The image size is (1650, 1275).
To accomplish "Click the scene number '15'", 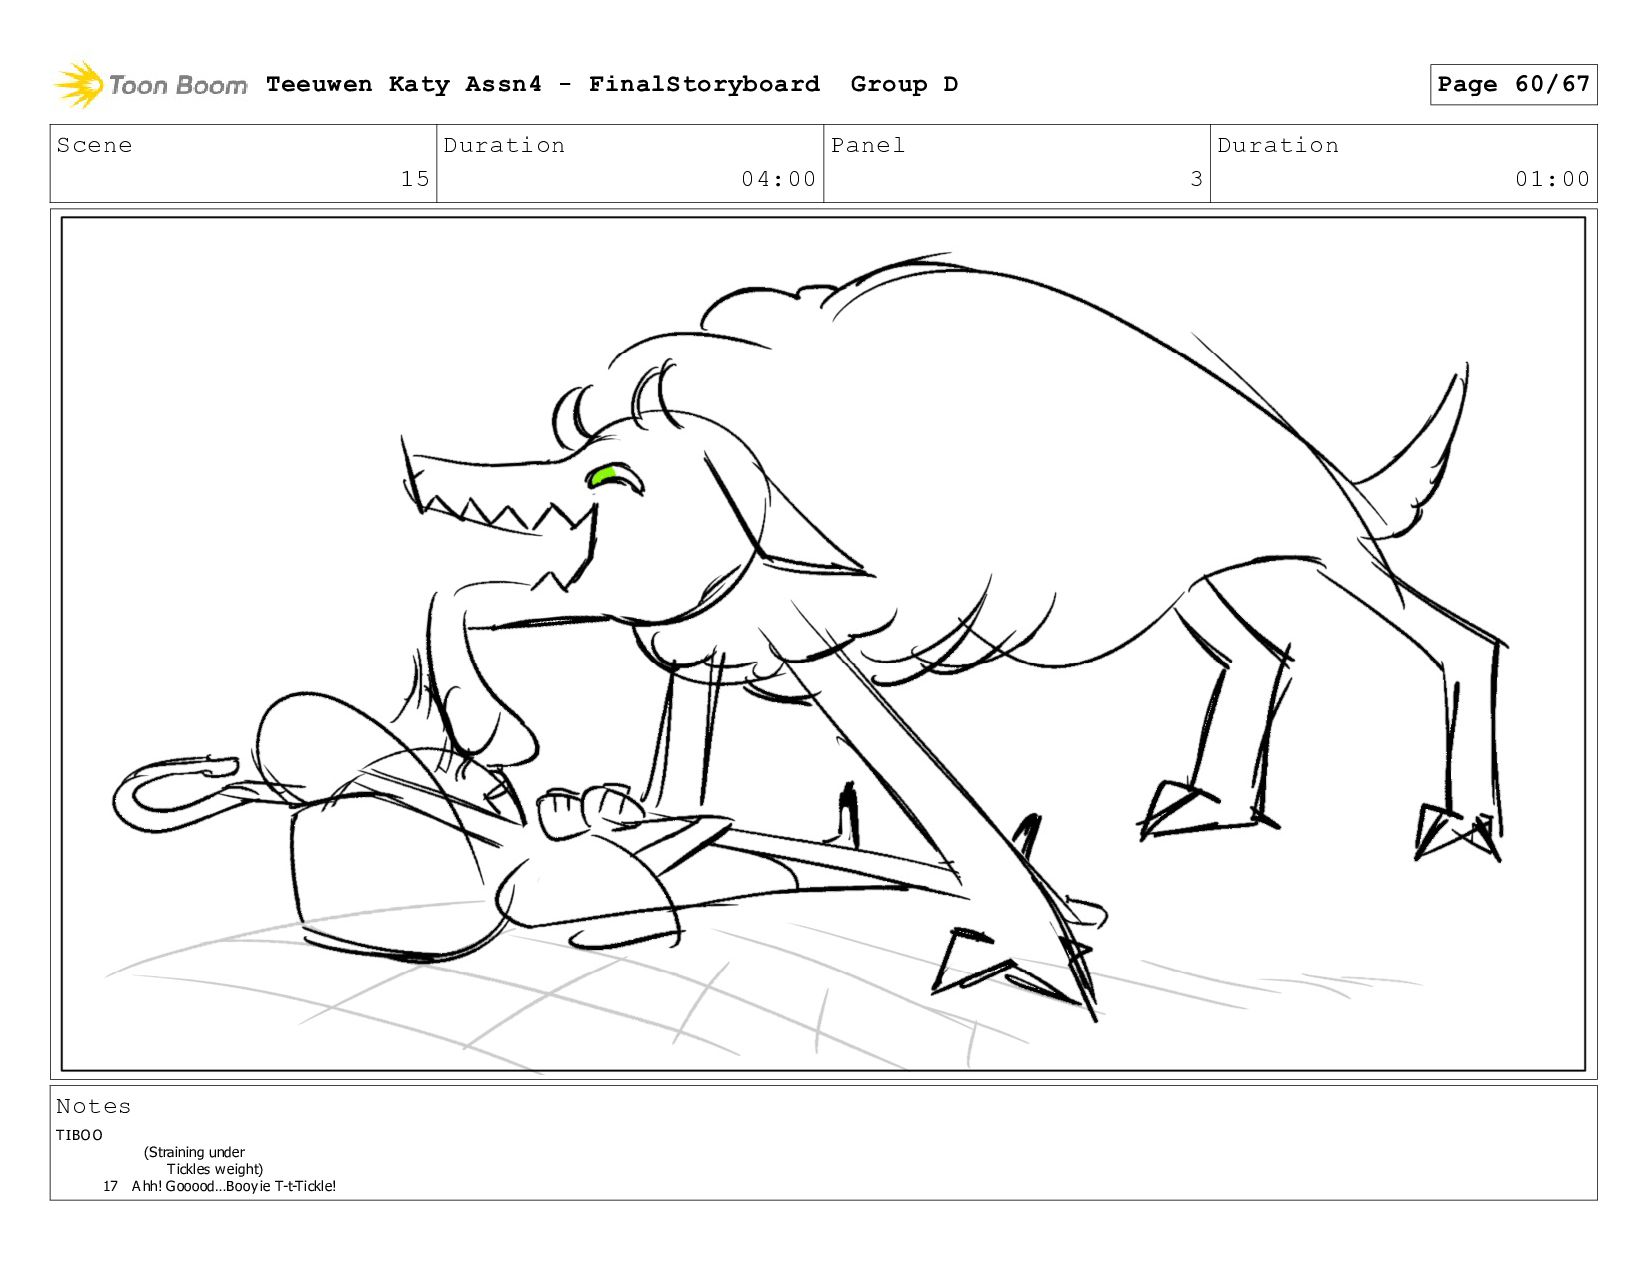I will (x=415, y=179).
